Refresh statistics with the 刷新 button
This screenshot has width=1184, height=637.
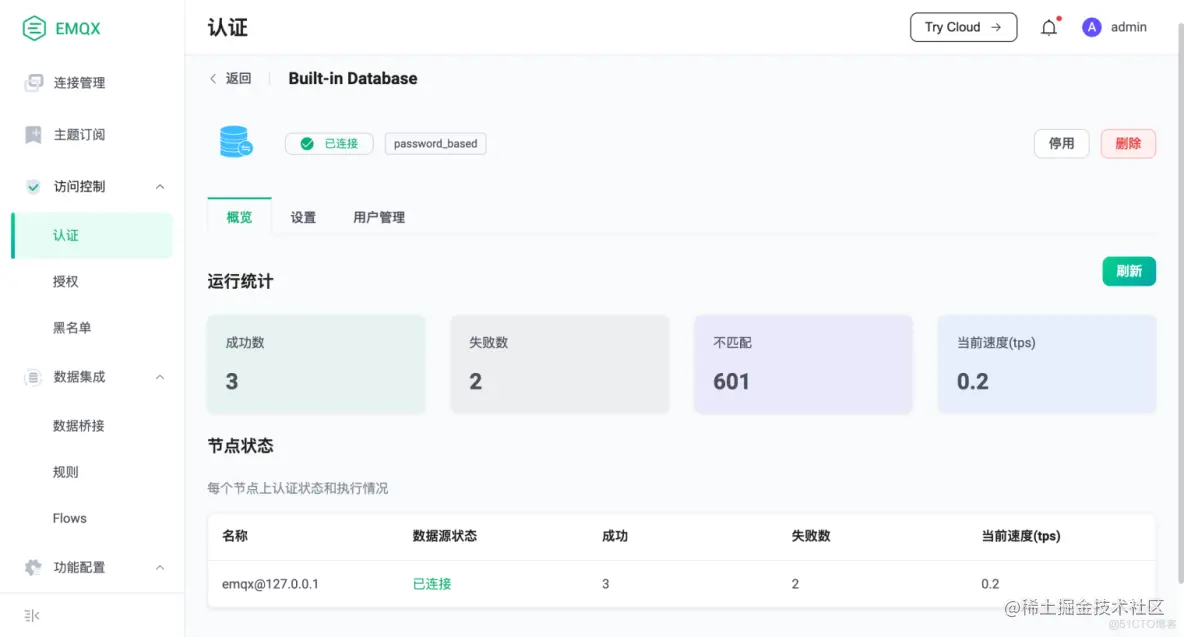pyautogui.click(x=1129, y=271)
